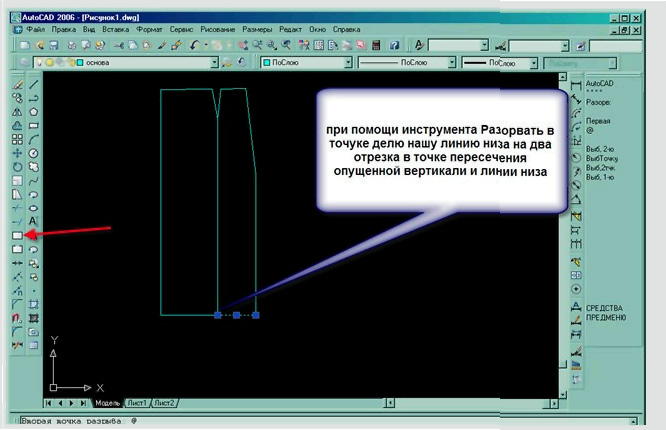This screenshot has height=430, width=666.
Task: Open the Формат menu
Action: 153,30
